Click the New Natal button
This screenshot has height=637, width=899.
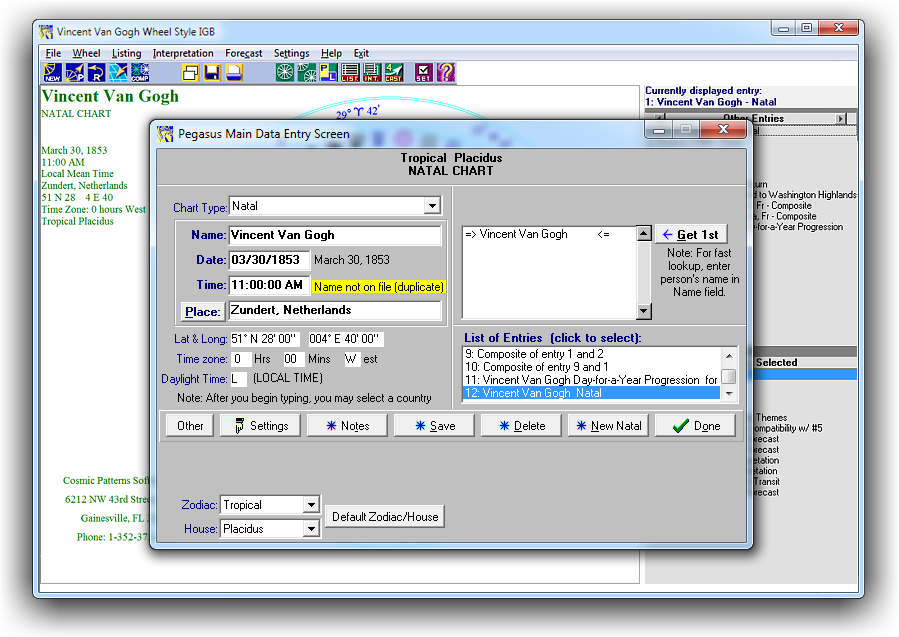tap(609, 425)
